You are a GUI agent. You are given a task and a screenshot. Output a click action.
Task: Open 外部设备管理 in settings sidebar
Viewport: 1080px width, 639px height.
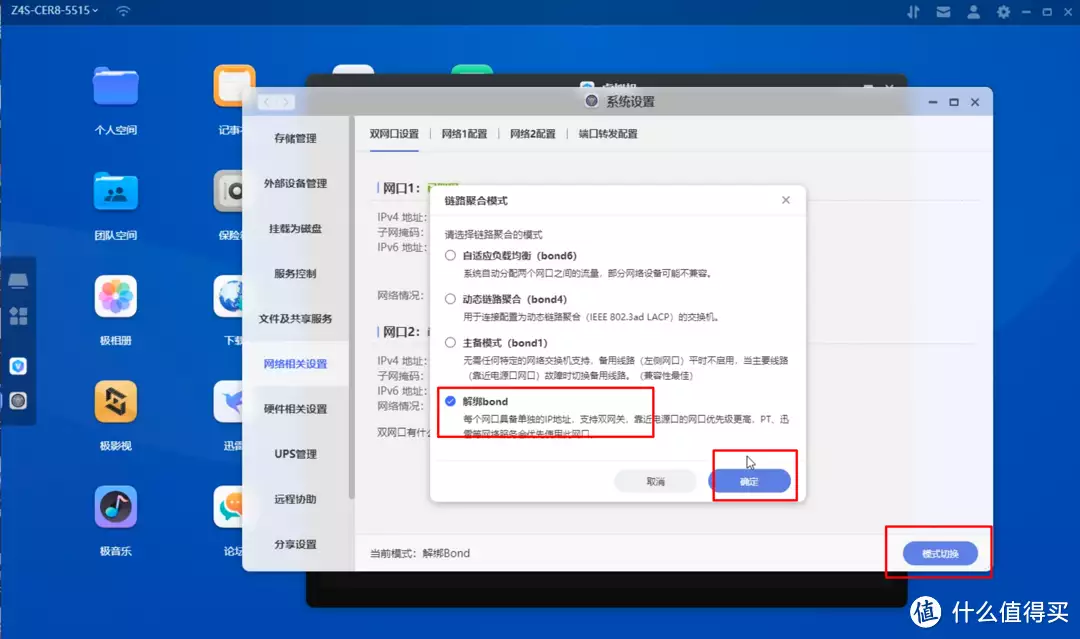295,183
